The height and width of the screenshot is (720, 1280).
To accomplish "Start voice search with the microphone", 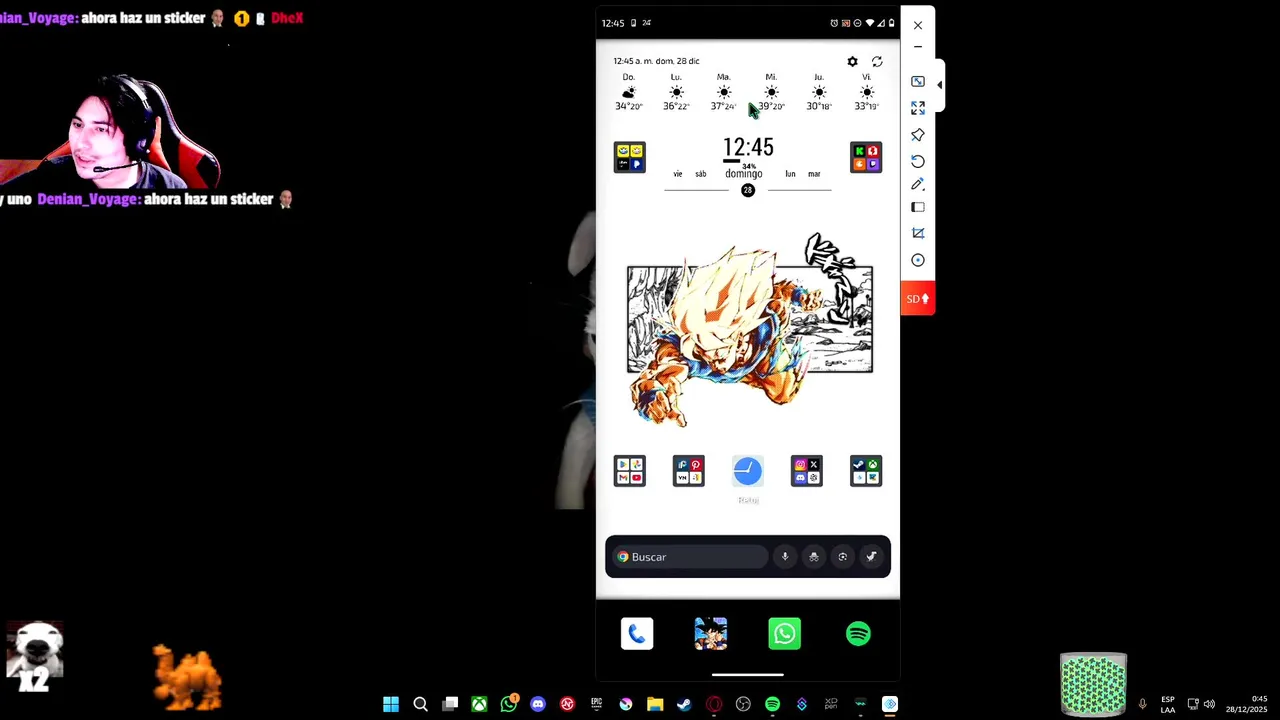I will pyautogui.click(x=785, y=557).
